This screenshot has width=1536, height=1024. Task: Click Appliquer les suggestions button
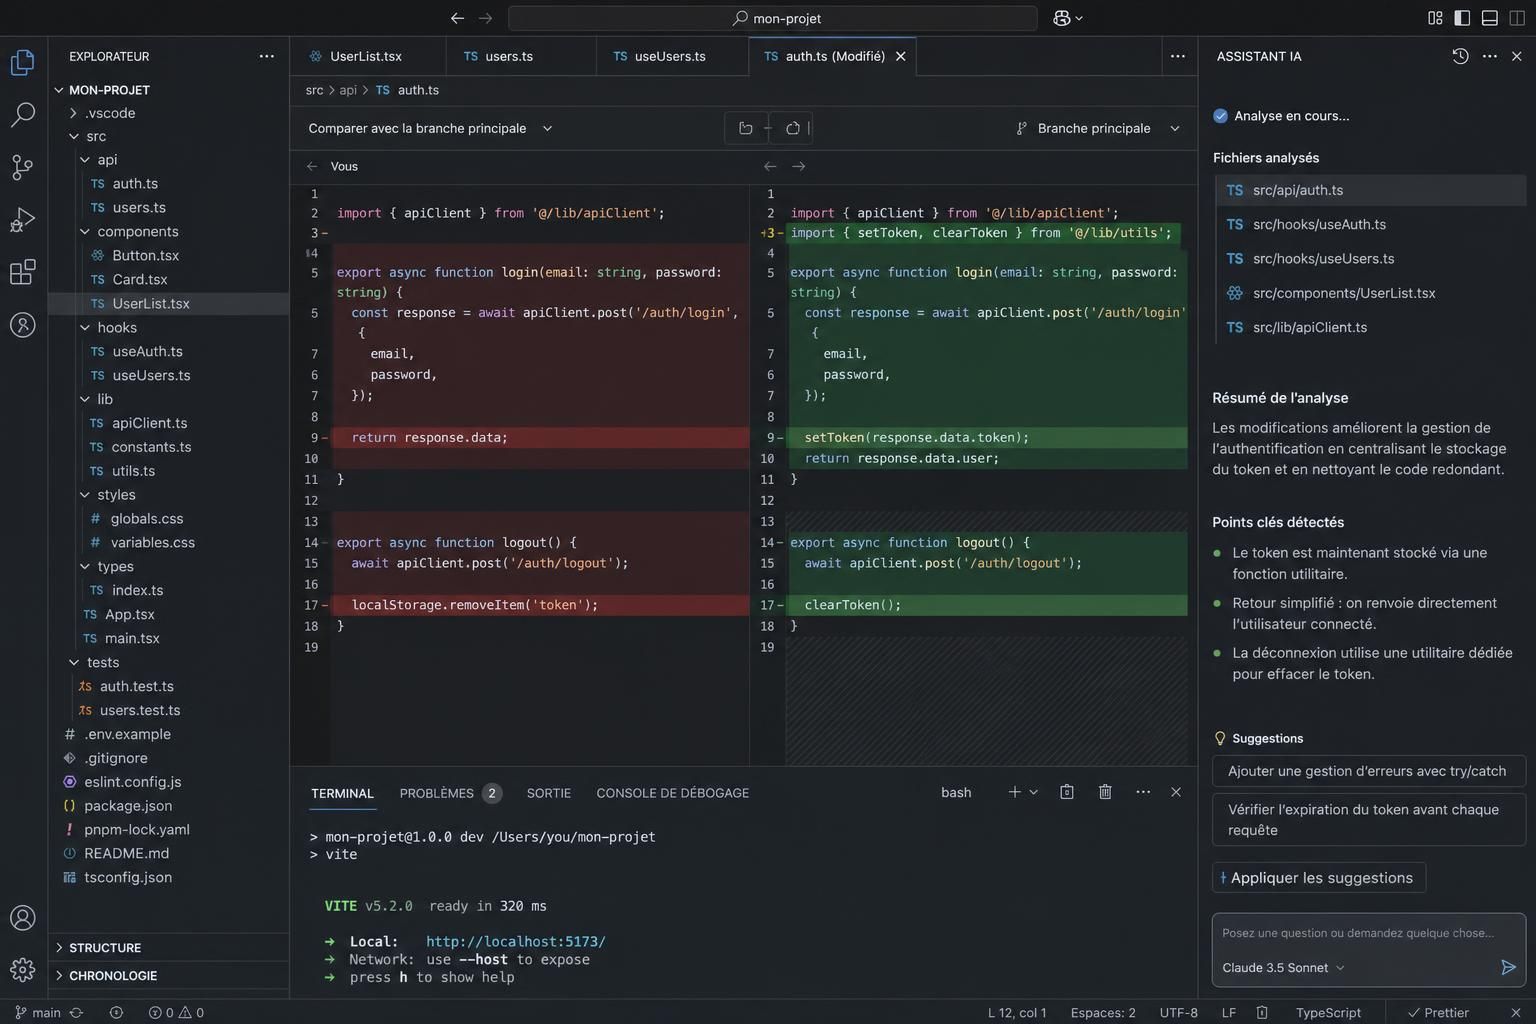pos(1319,877)
